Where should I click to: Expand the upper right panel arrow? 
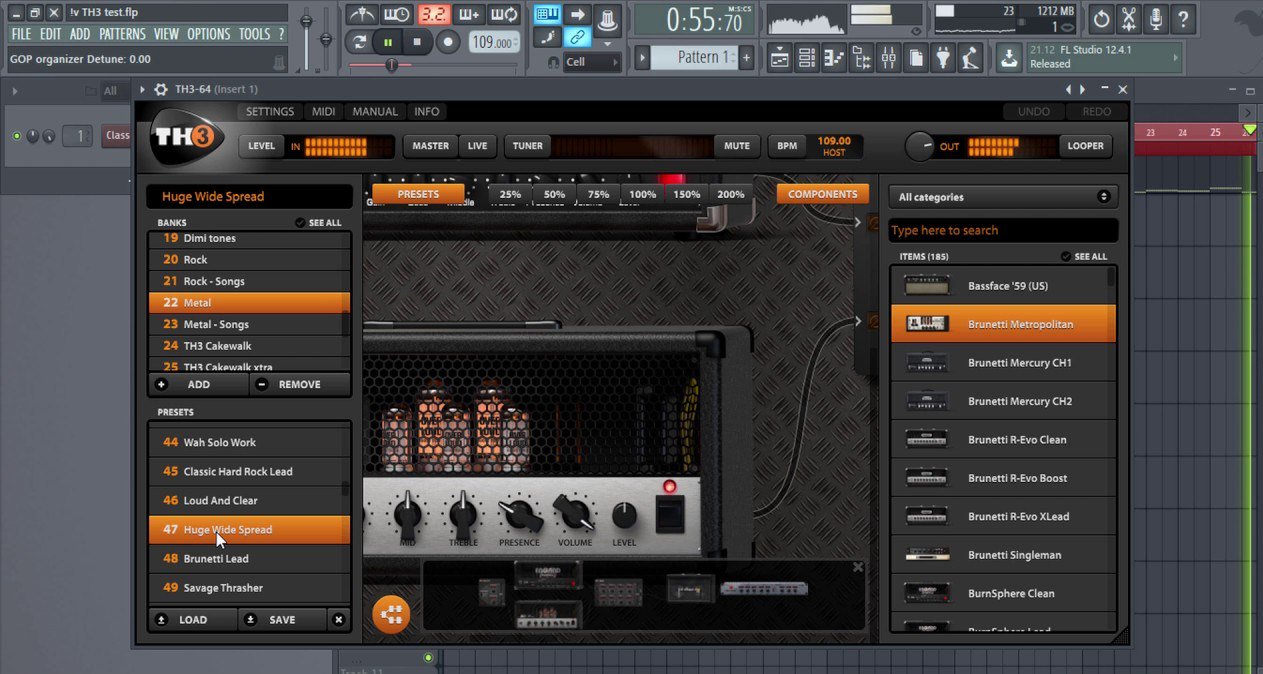pyautogui.click(x=858, y=222)
